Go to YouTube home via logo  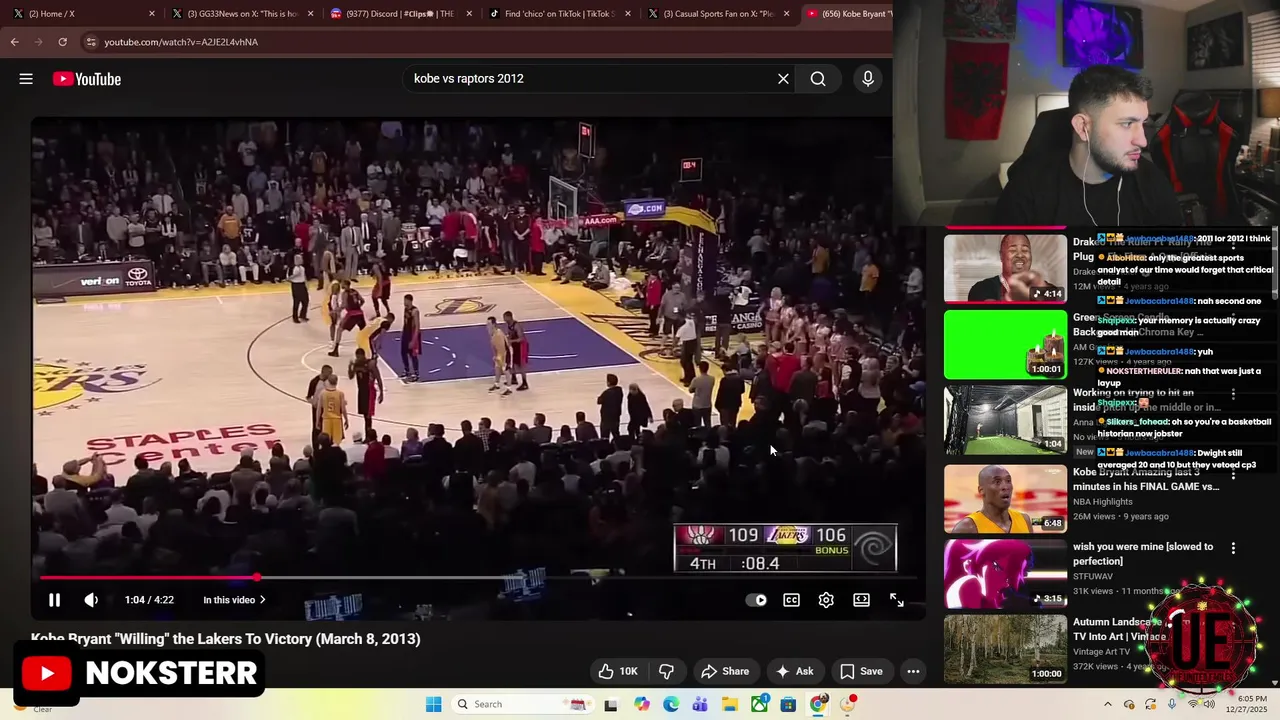pos(87,79)
